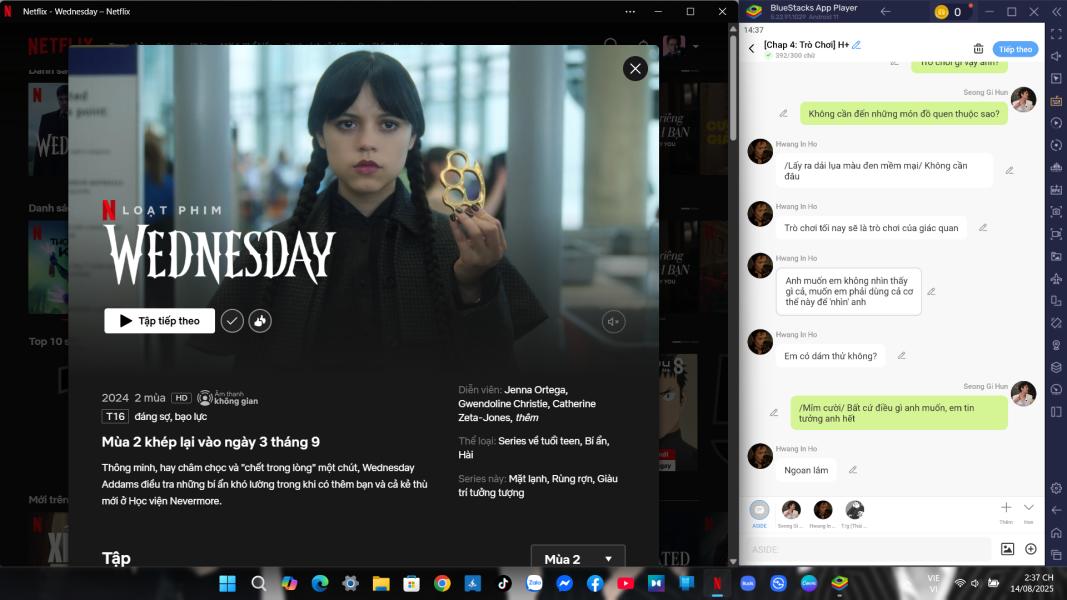Open Messenger from the taskbar

[565, 583]
